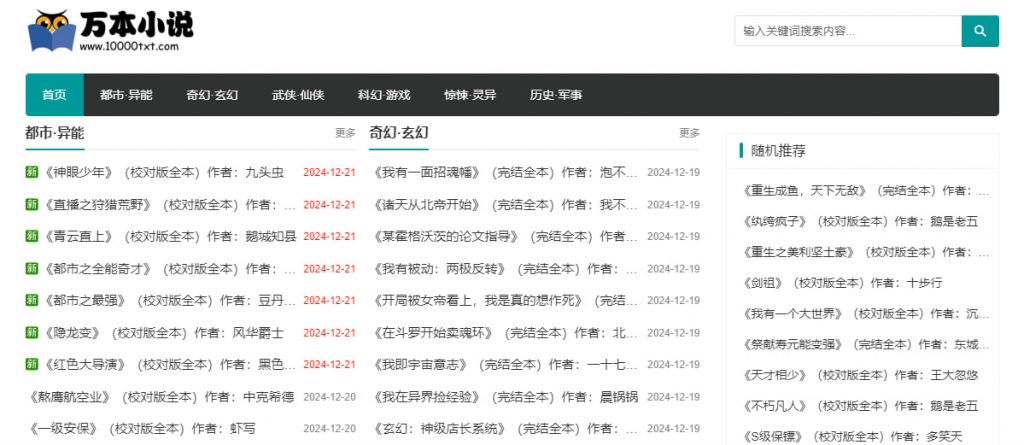
Task: Click the 都市·异能 section heading
Action: [x=55, y=133]
